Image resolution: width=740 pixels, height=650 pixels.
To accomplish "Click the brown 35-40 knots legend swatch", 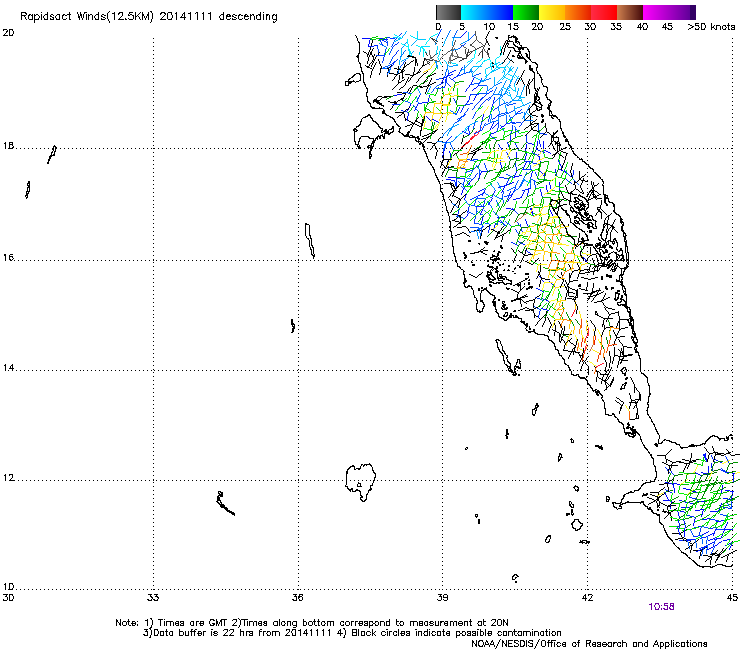I will [630, 12].
